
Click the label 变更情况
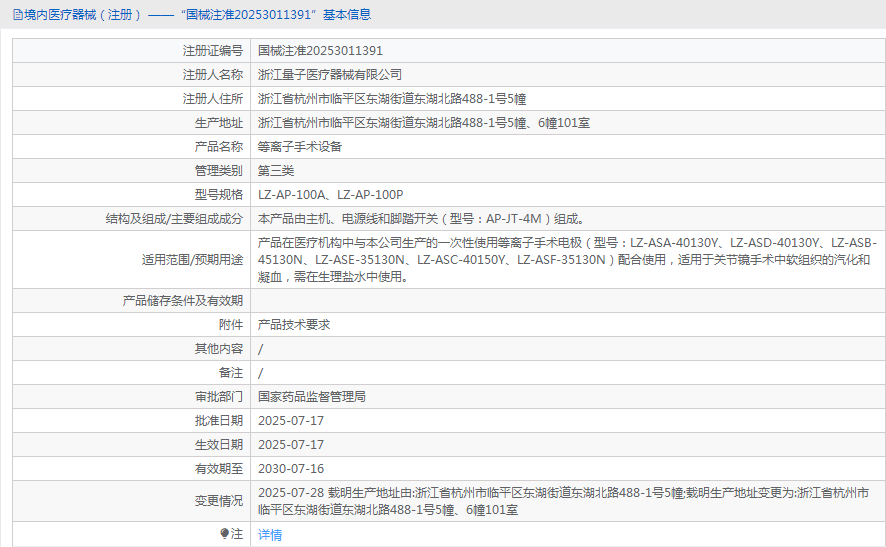[x=219, y=501]
